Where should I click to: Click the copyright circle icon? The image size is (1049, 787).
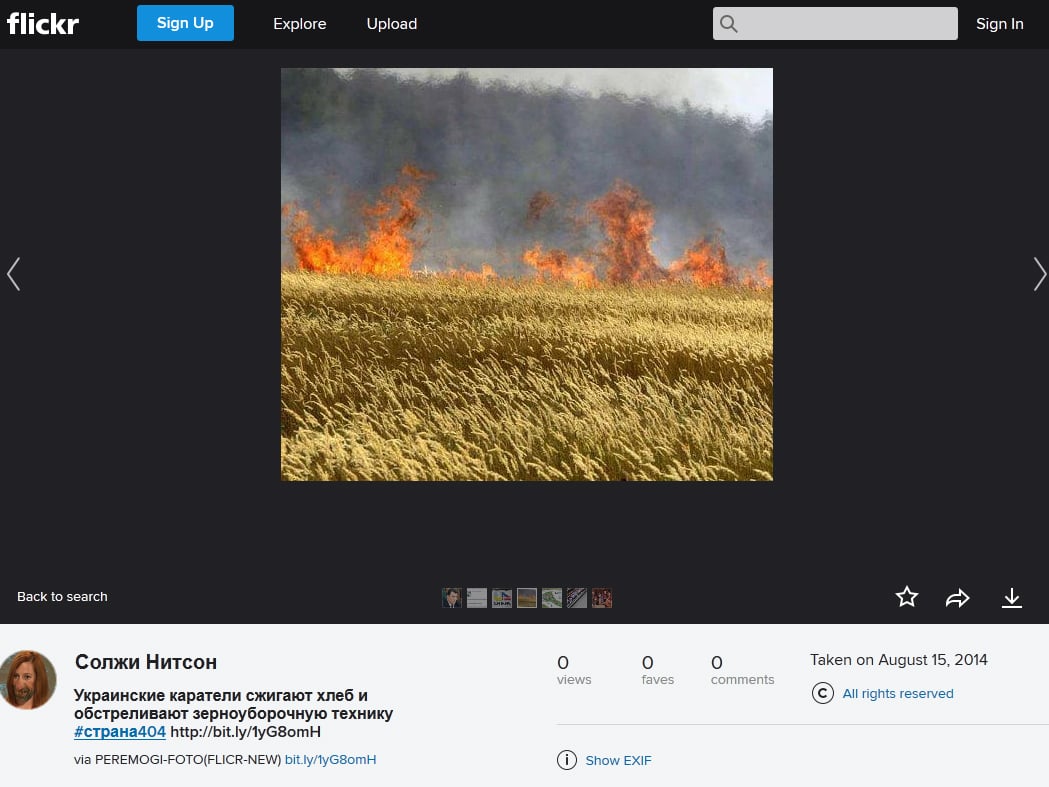(x=823, y=693)
